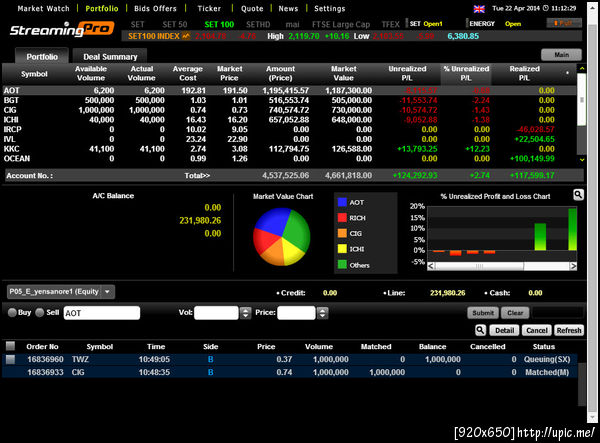Image resolution: width=600 pixels, height=443 pixels.
Task: Open the Ticker menu
Action: coord(209,8)
